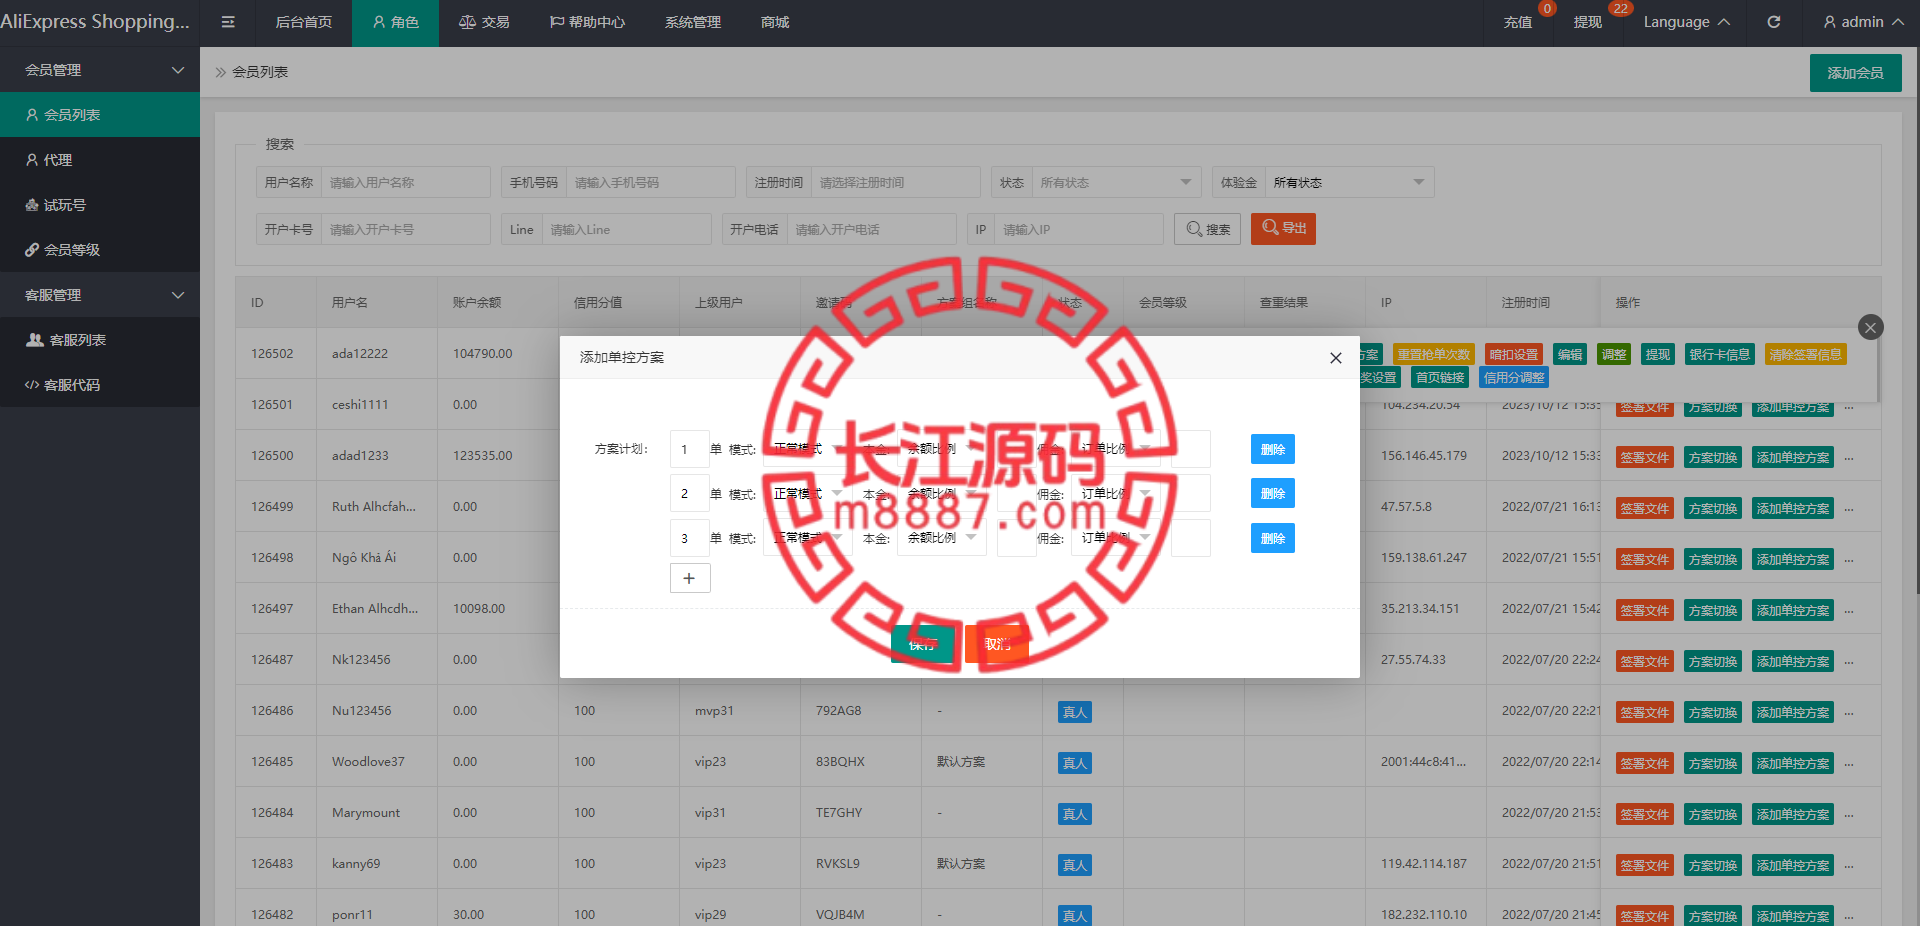Open 模式 dropdown in plan row 3

[x=807, y=538]
